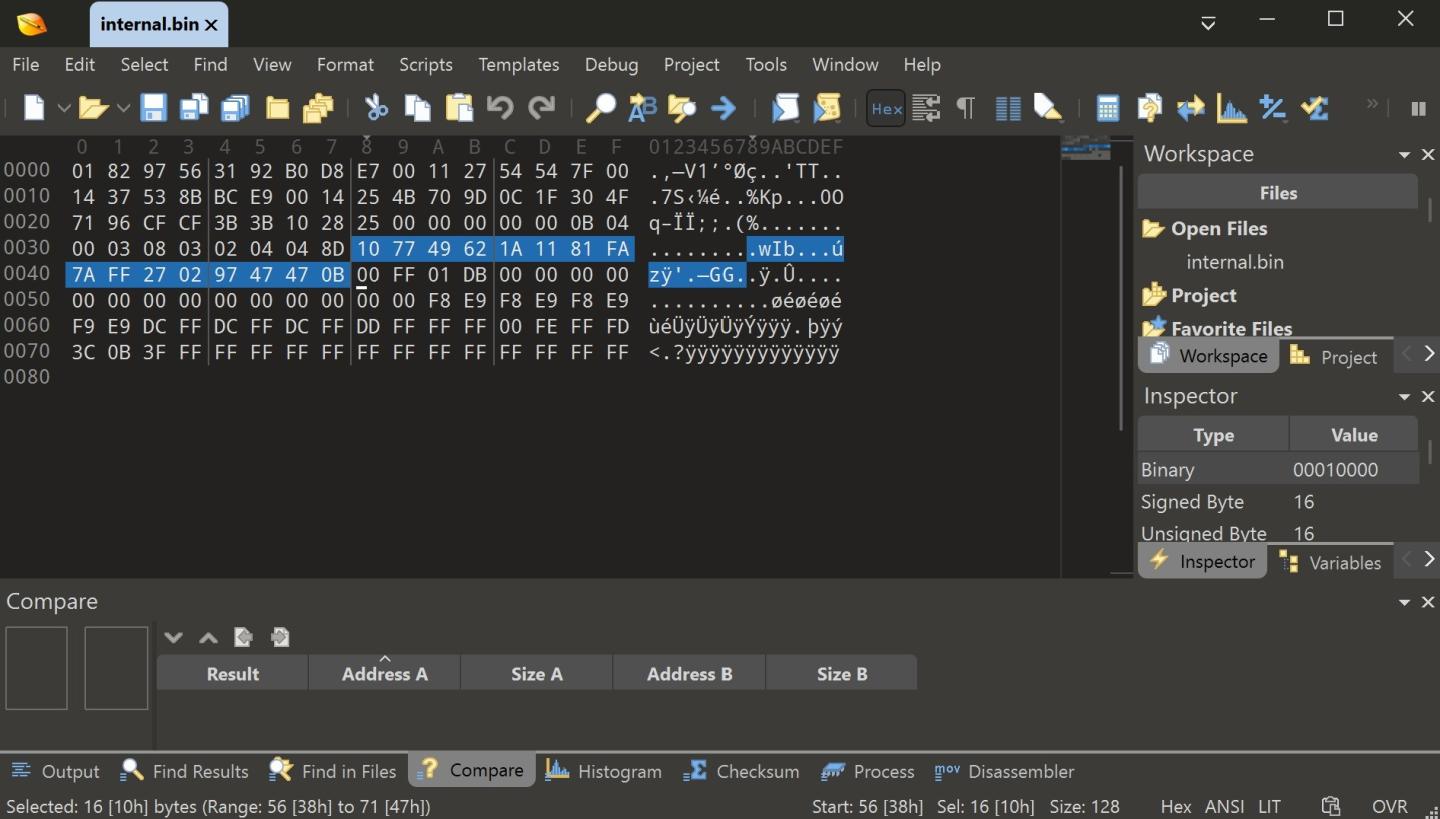1440x819 pixels.
Task: Close the internal.bin file tab
Action: click(211, 25)
